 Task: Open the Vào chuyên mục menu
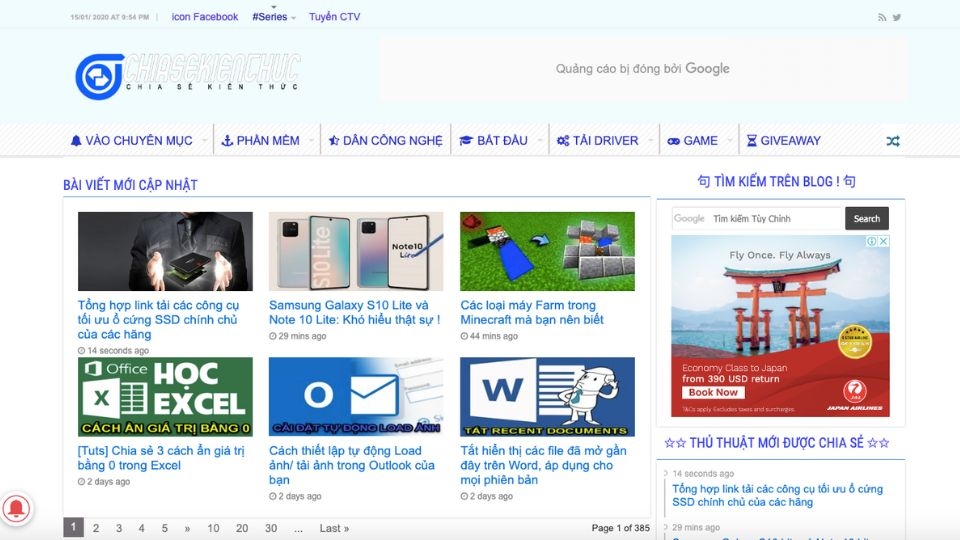pos(138,141)
